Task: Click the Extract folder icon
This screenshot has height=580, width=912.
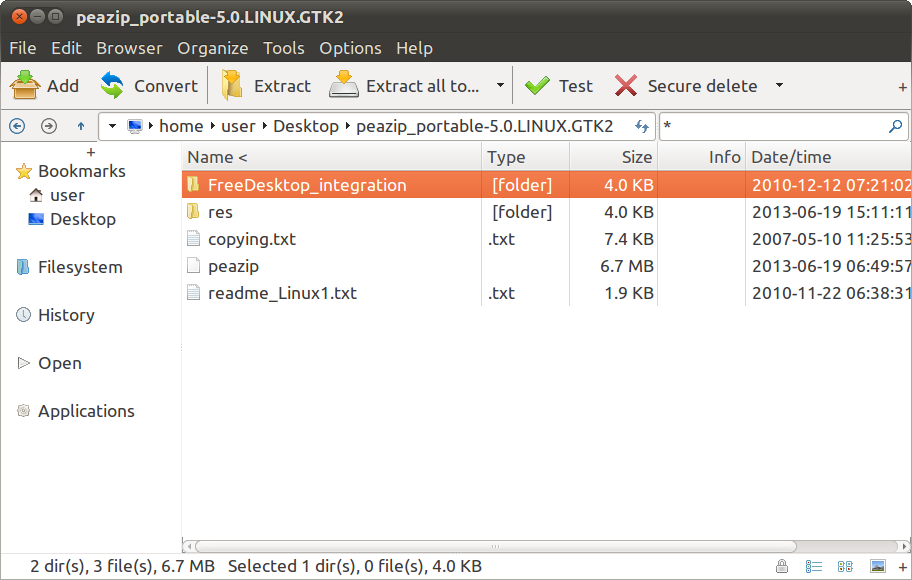Action: click(x=231, y=86)
